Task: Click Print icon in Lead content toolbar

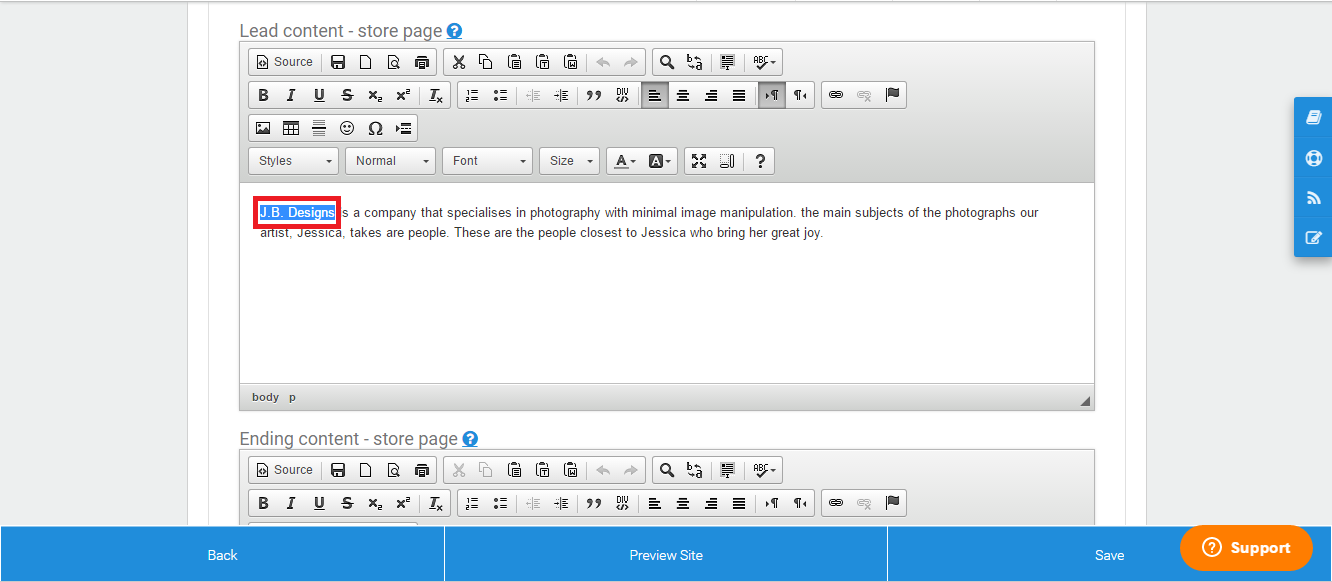Action: [x=422, y=62]
